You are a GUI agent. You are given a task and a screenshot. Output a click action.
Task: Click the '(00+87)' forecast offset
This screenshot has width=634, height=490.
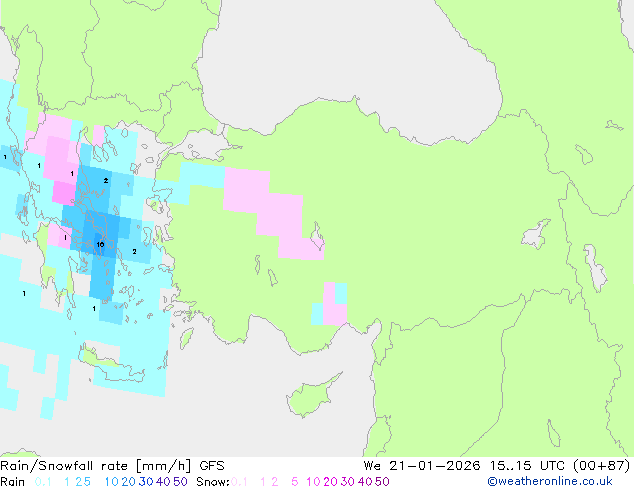click(602, 466)
